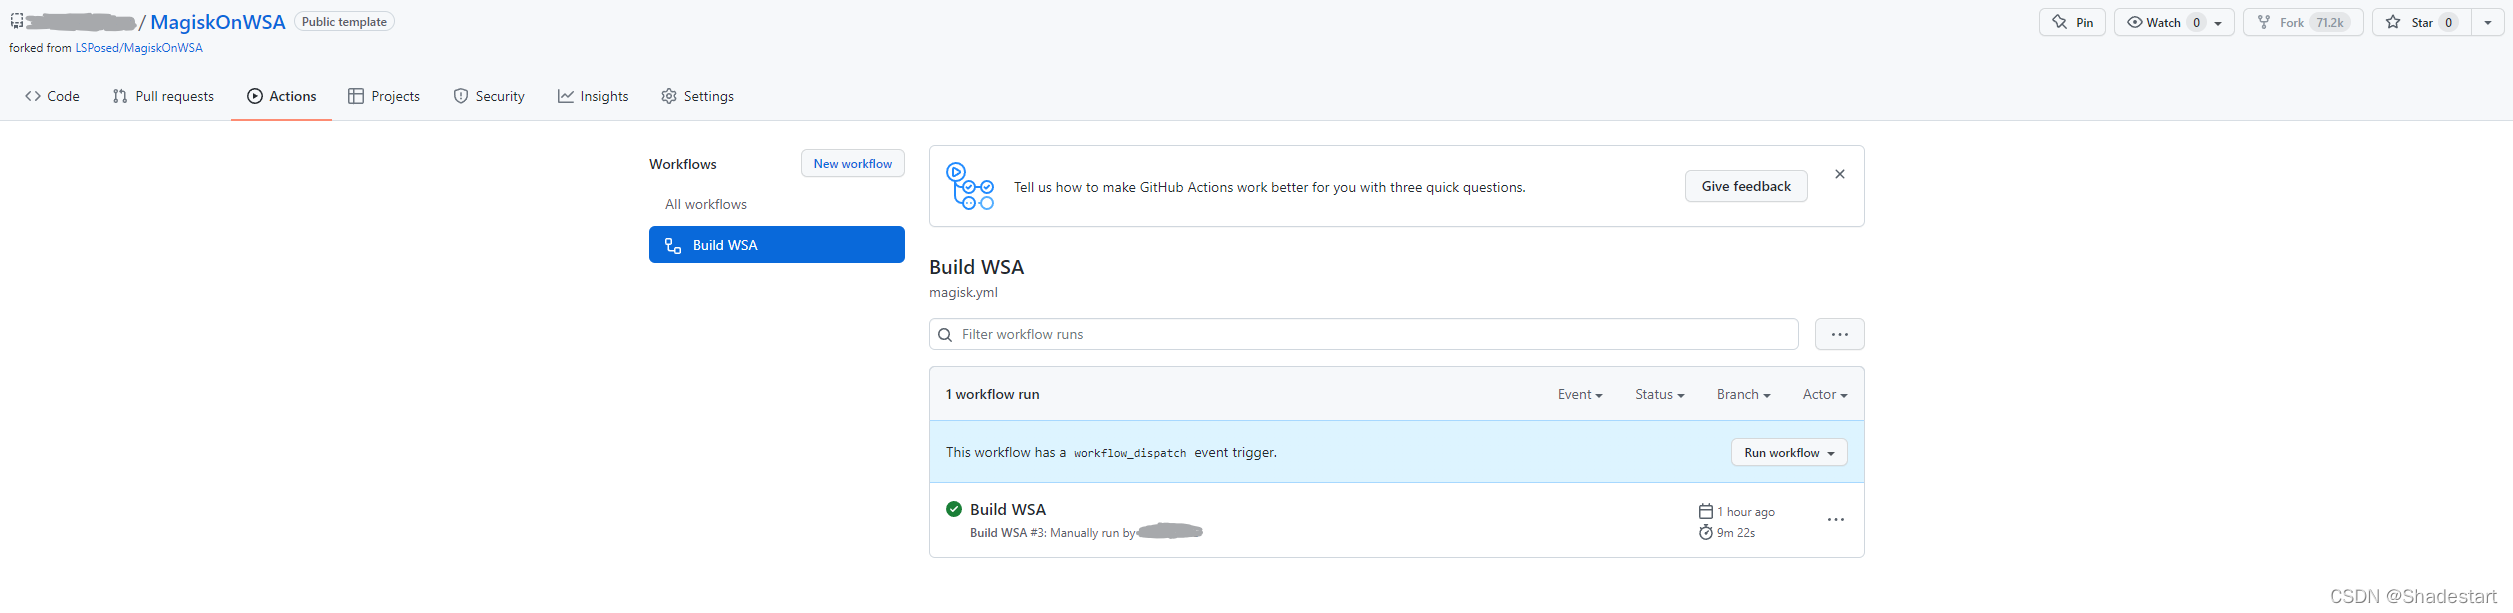Open the Run workflow dropdown
The image size is (2513, 613).
1789,453
